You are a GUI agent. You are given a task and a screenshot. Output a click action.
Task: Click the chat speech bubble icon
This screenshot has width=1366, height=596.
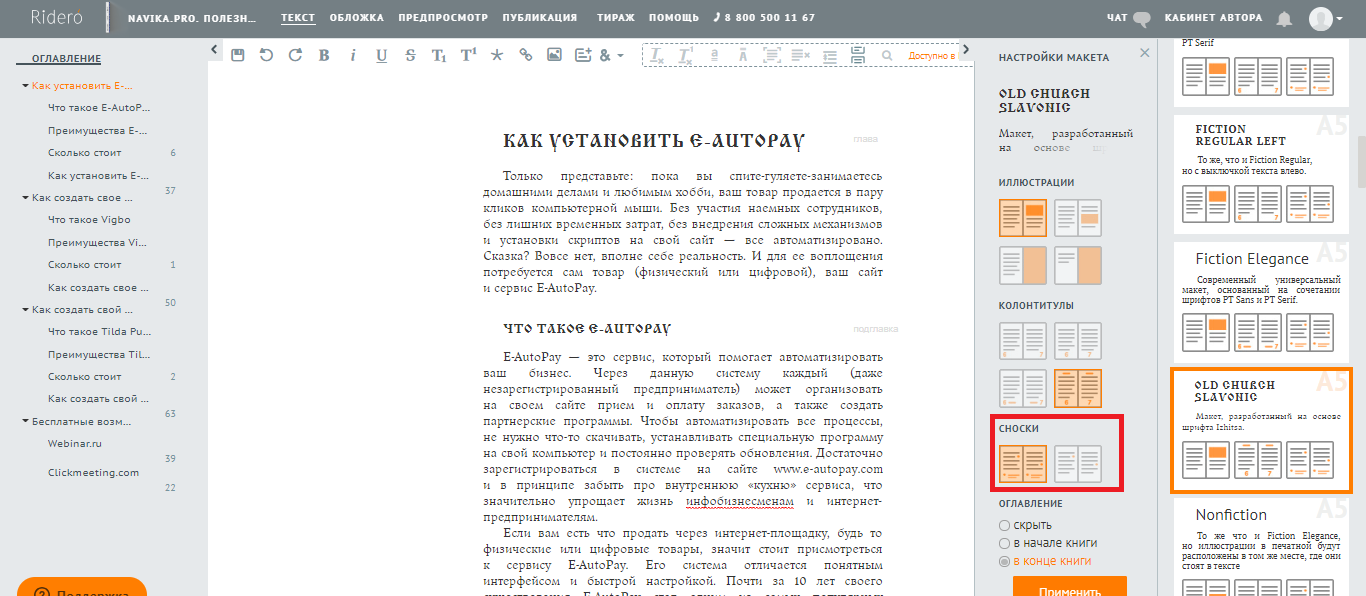(x=1142, y=18)
